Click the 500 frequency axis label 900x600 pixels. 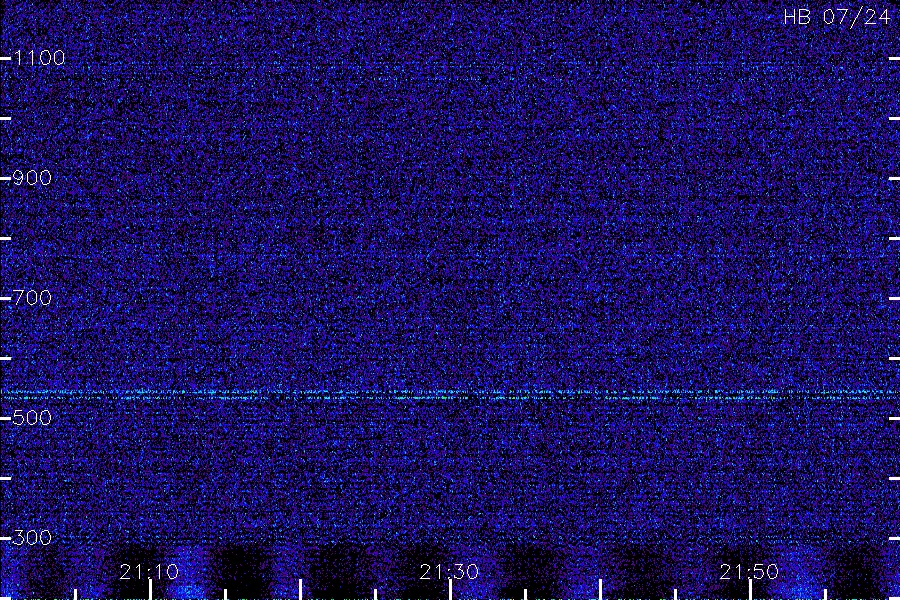point(32,418)
